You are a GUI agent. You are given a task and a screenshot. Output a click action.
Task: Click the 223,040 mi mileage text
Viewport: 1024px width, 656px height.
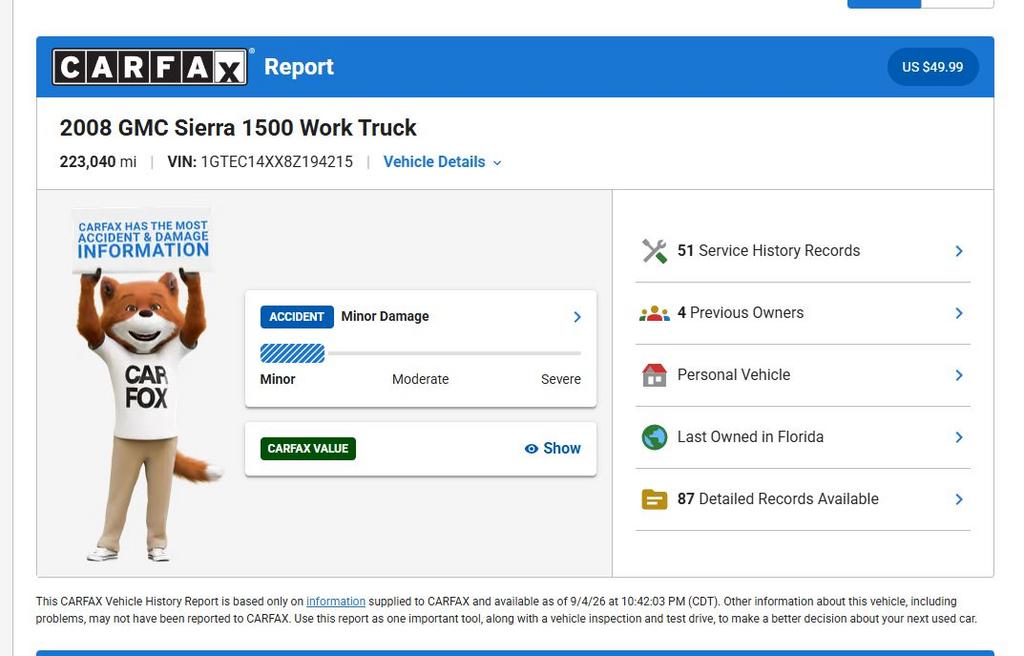click(98, 162)
